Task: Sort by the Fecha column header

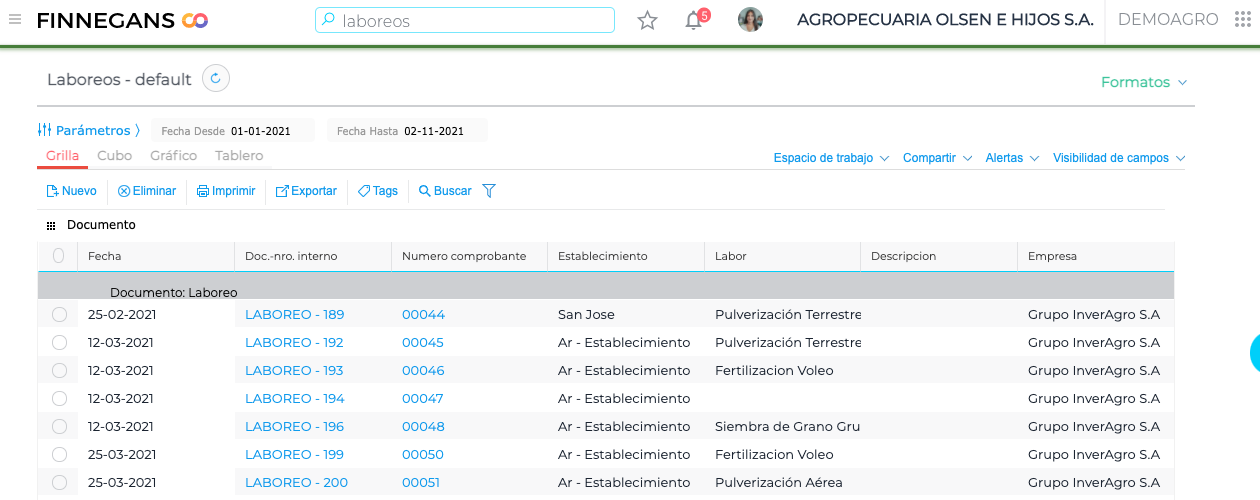Action: [x=155, y=256]
